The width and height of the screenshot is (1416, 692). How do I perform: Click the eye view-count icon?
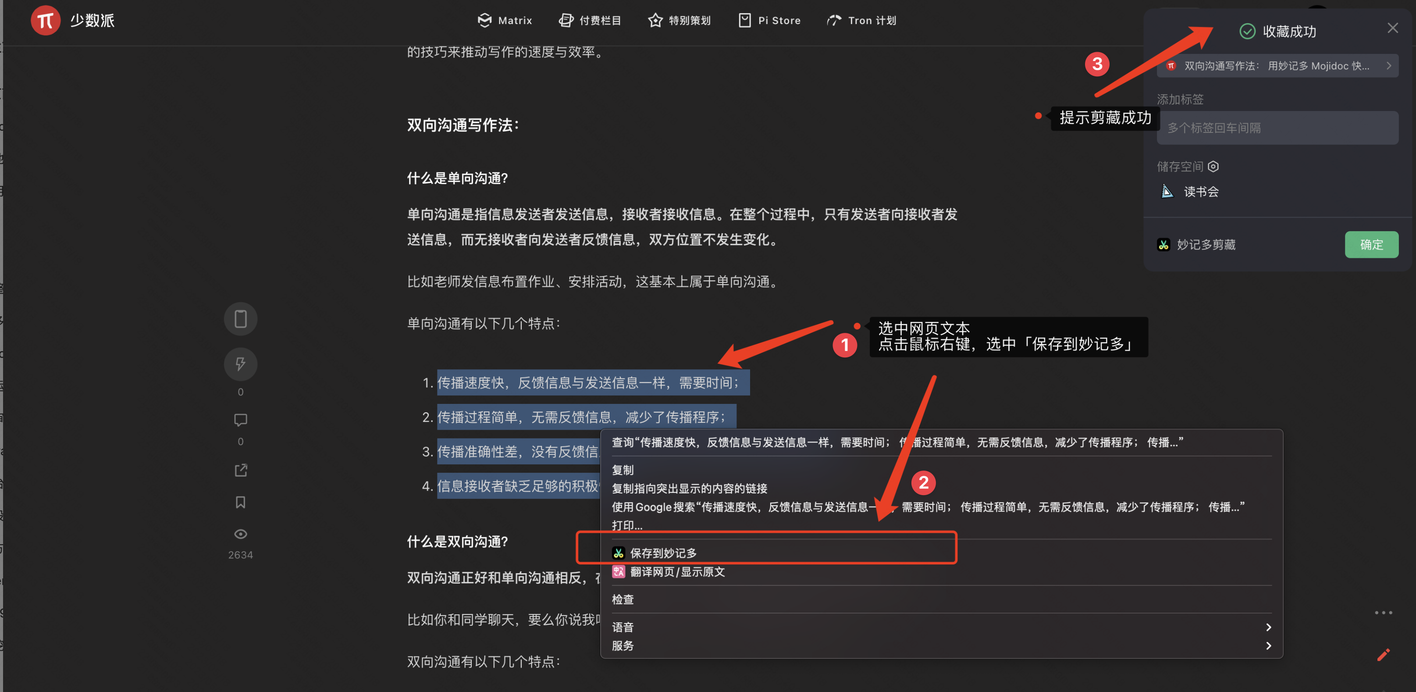click(241, 534)
